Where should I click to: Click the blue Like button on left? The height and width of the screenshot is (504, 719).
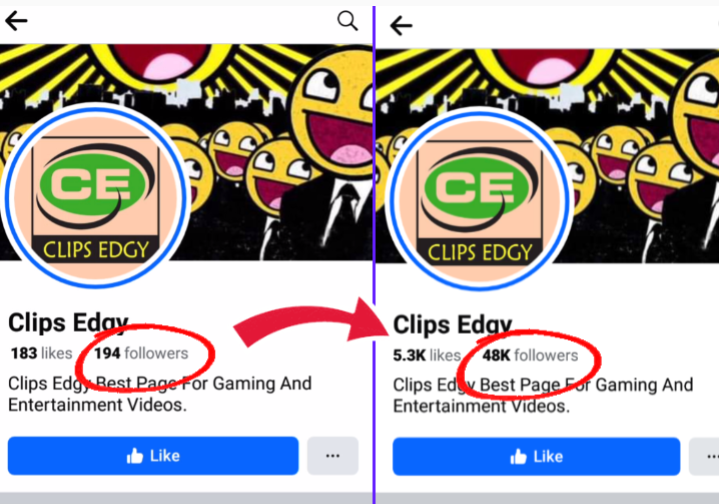point(153,455)
